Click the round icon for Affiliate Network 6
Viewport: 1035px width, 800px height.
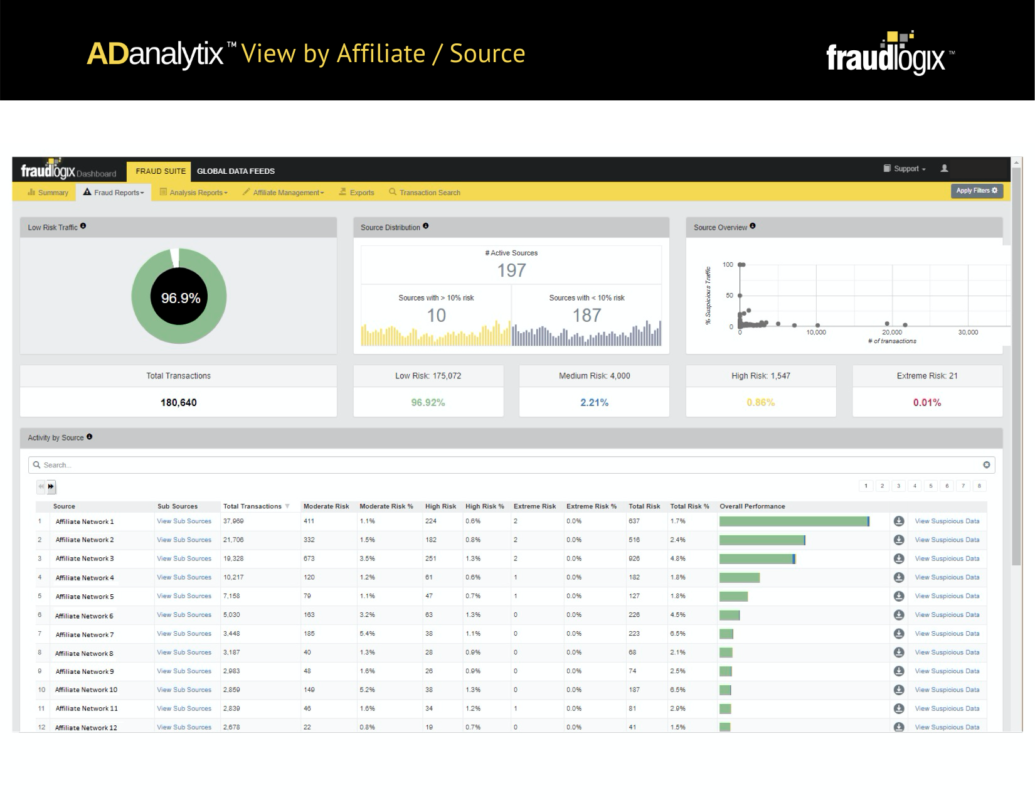click(x=898, y=615)
